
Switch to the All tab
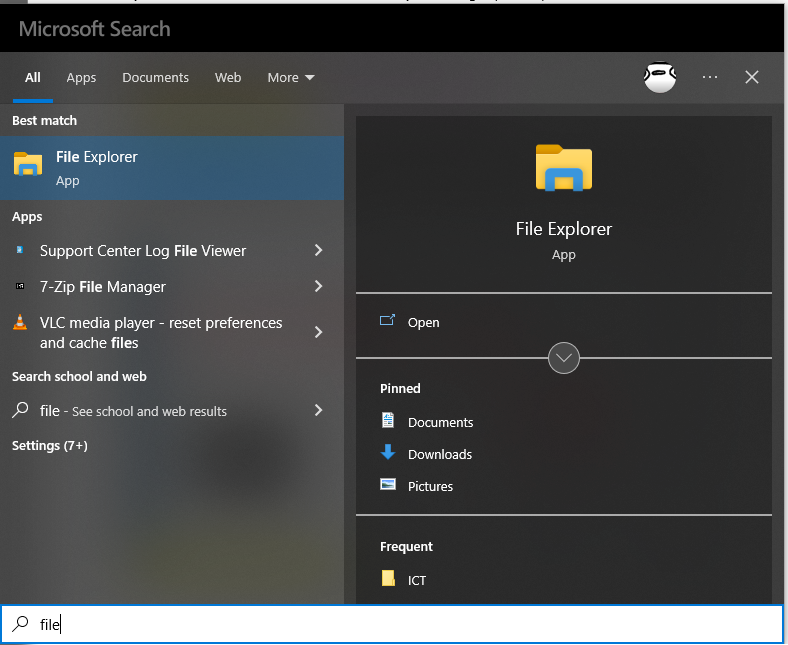point(33,77)
